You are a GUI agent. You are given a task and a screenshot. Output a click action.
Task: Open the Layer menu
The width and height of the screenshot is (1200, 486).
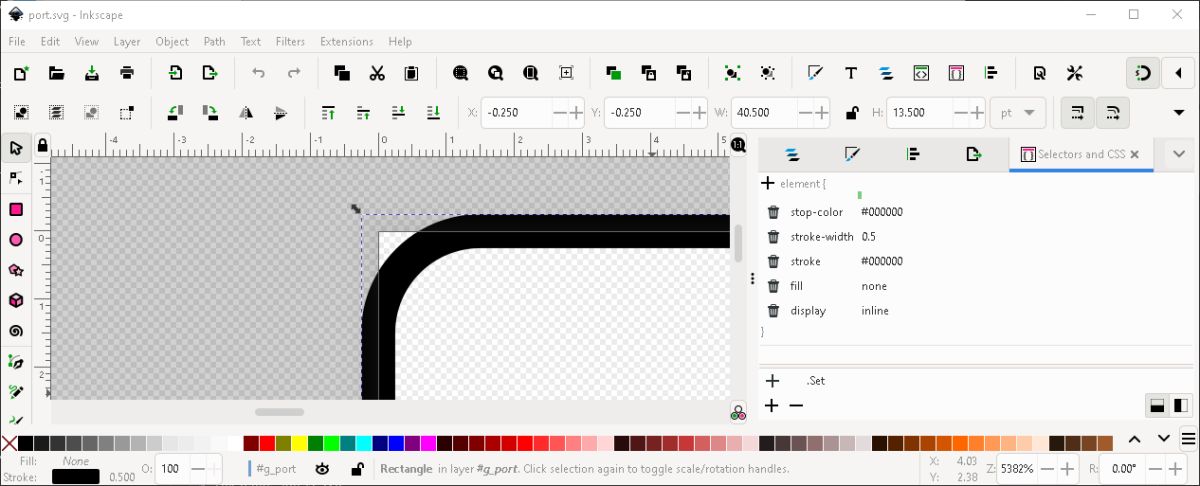click(x=127, y=41)
